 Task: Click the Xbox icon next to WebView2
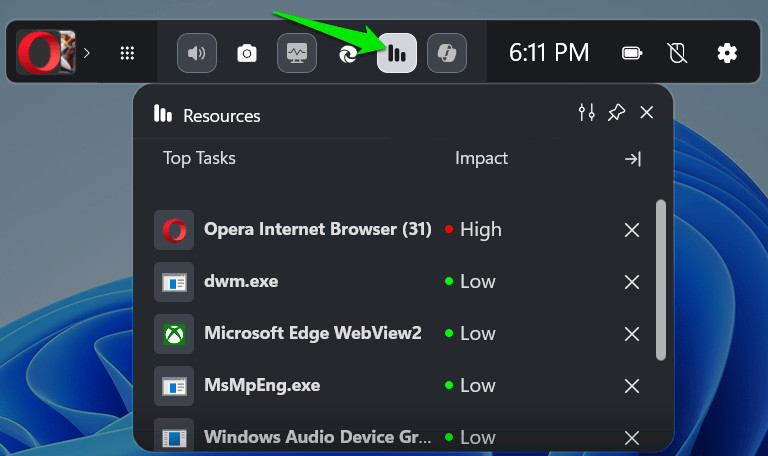pos(174,334)
